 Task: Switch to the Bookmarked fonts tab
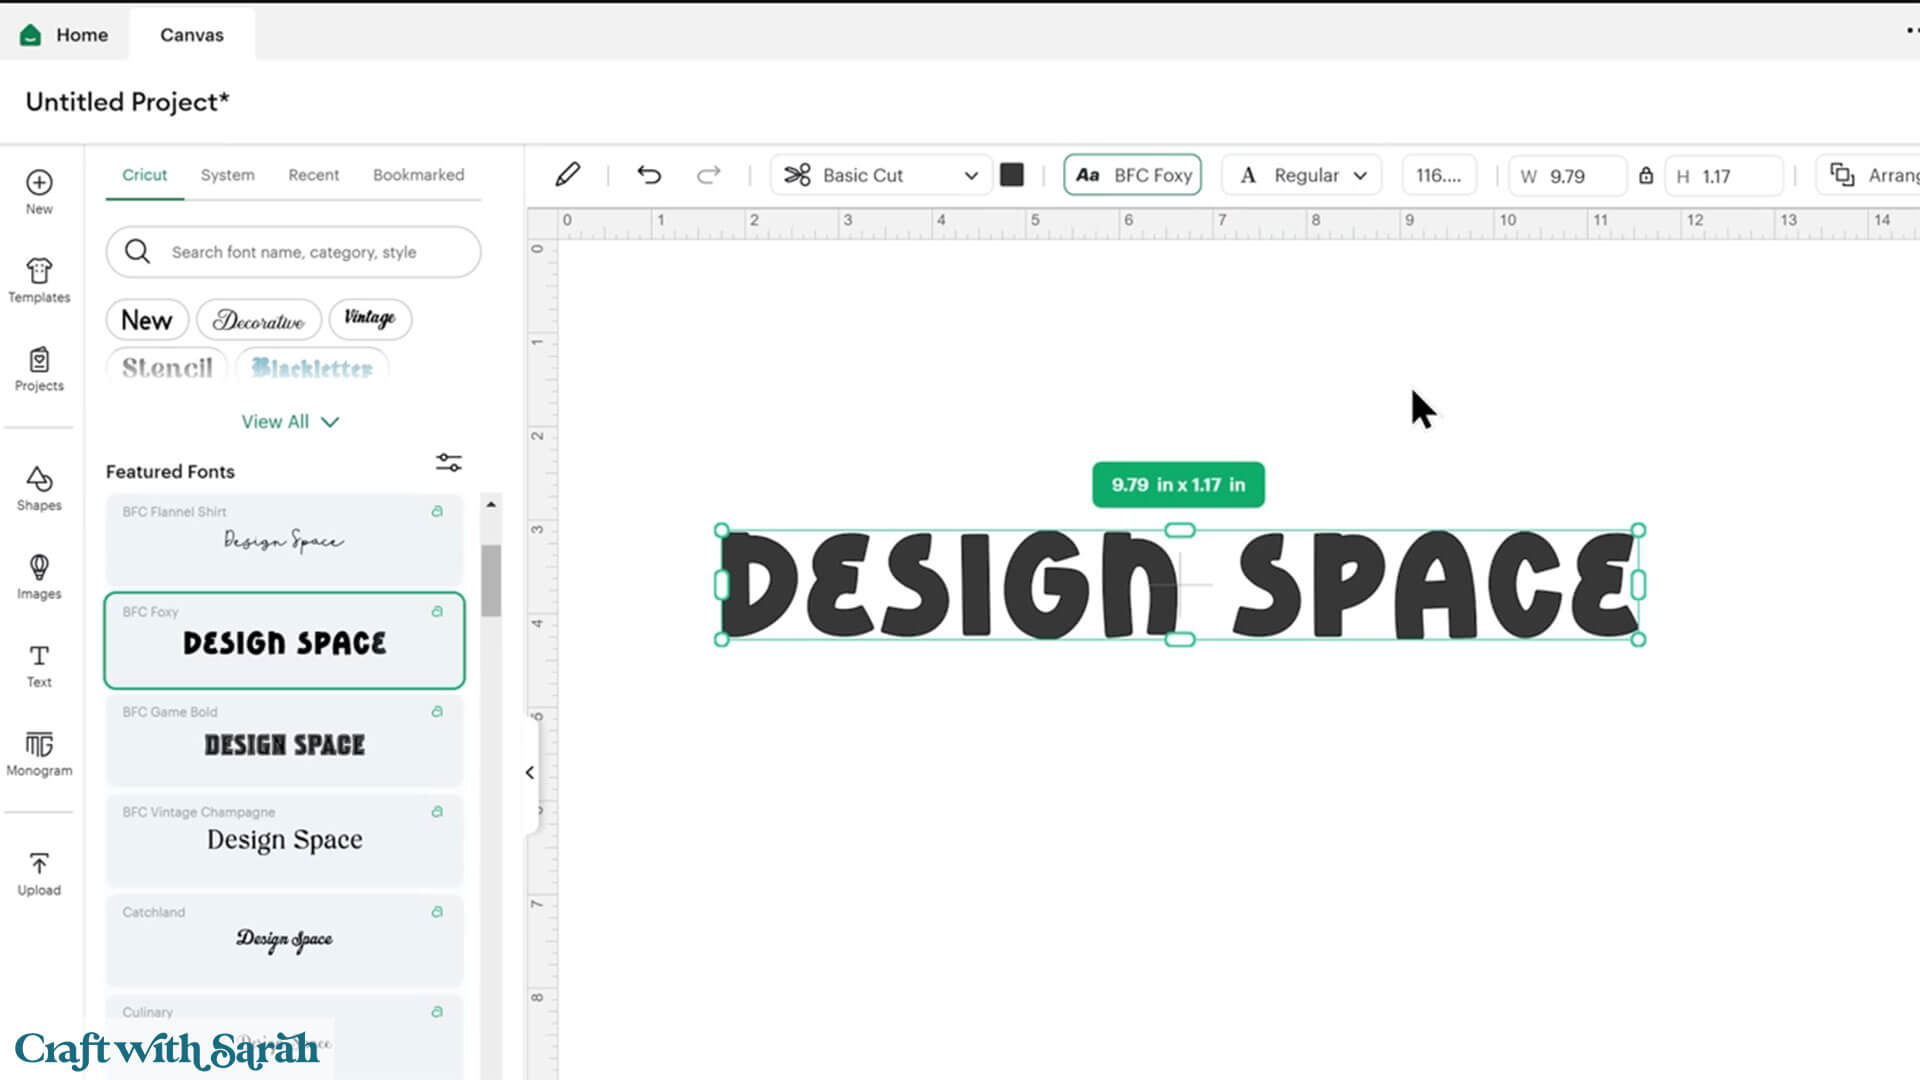(418, 175)
